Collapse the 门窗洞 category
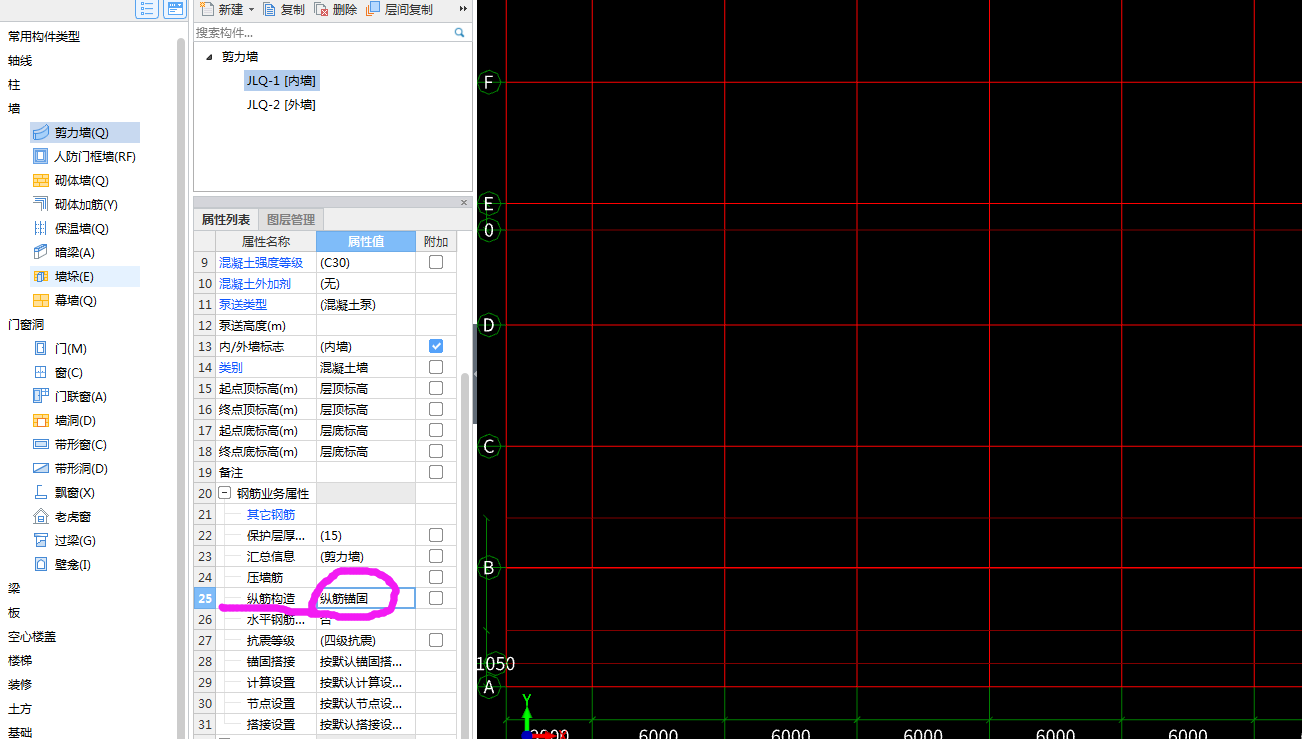 26,324
